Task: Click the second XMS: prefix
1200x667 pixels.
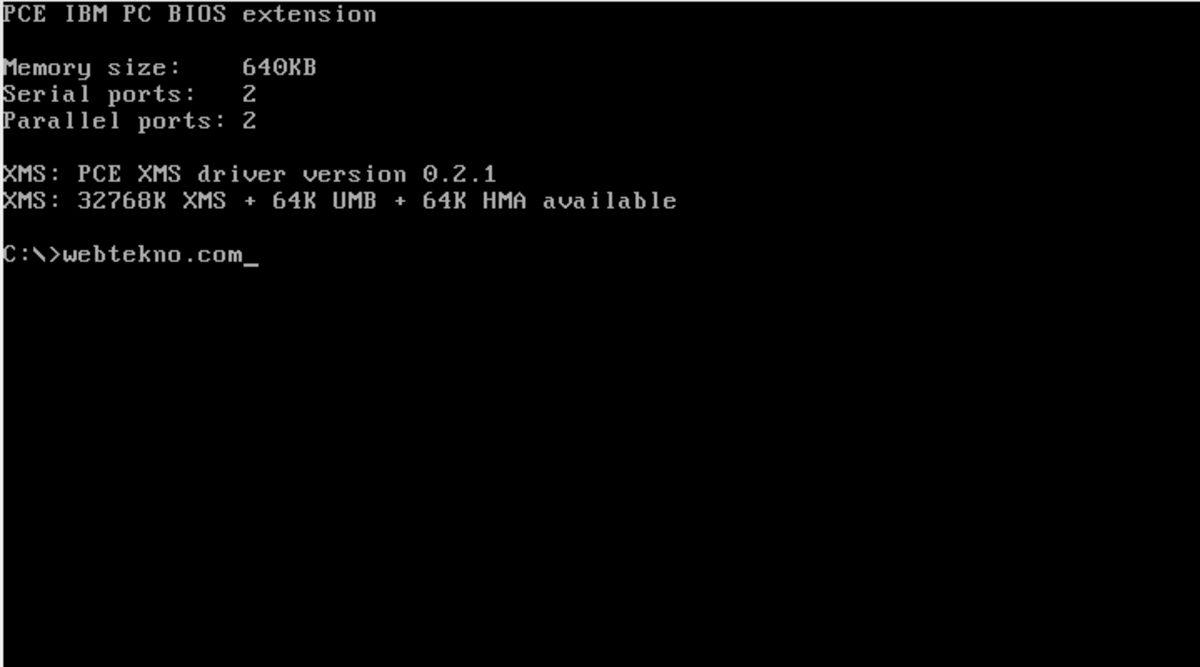Action: tap(32, 202)
